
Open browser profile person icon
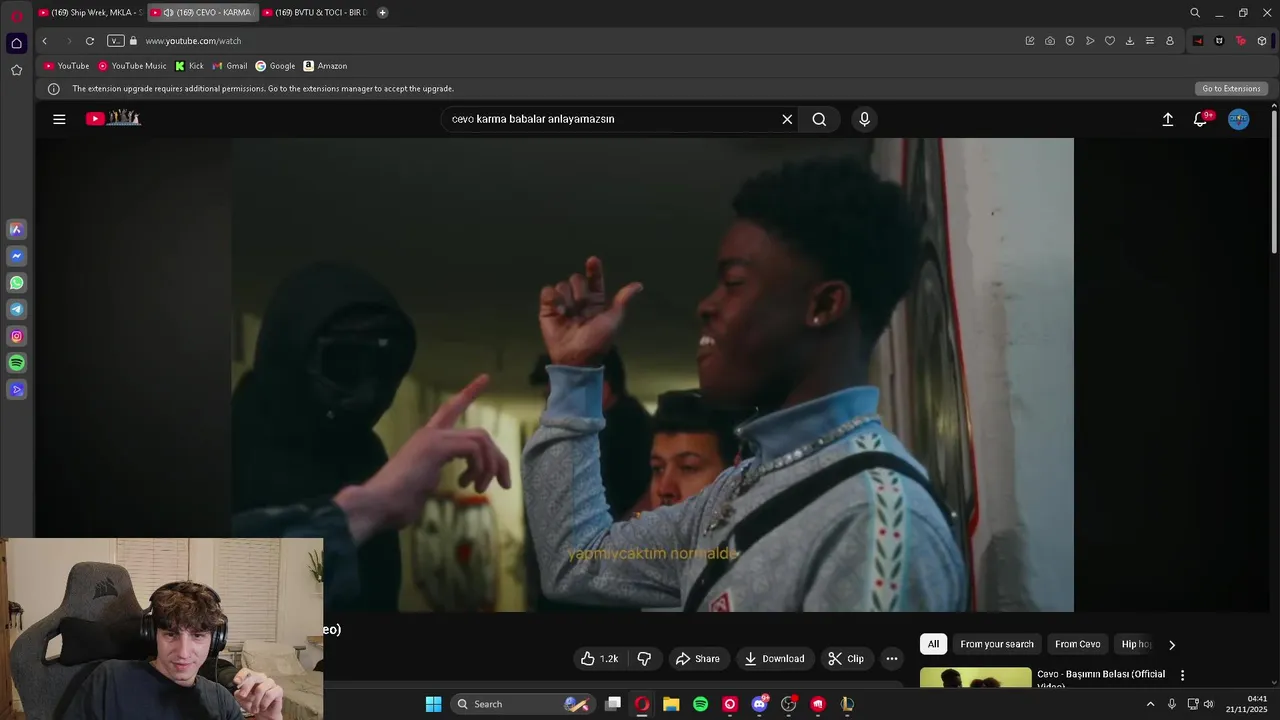click(x=1170, y=41)
